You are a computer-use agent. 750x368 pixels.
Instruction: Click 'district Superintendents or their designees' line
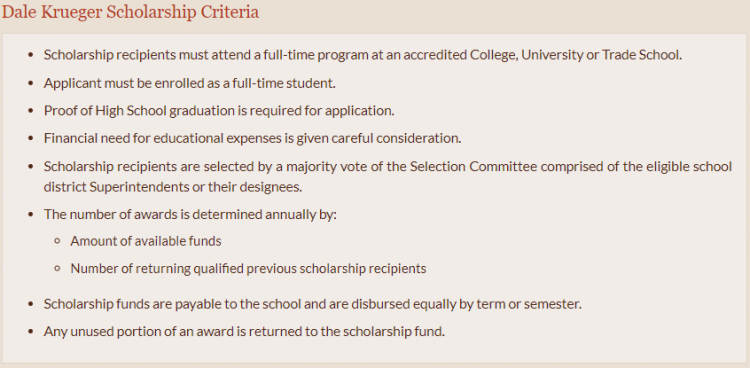coord(173,187)
